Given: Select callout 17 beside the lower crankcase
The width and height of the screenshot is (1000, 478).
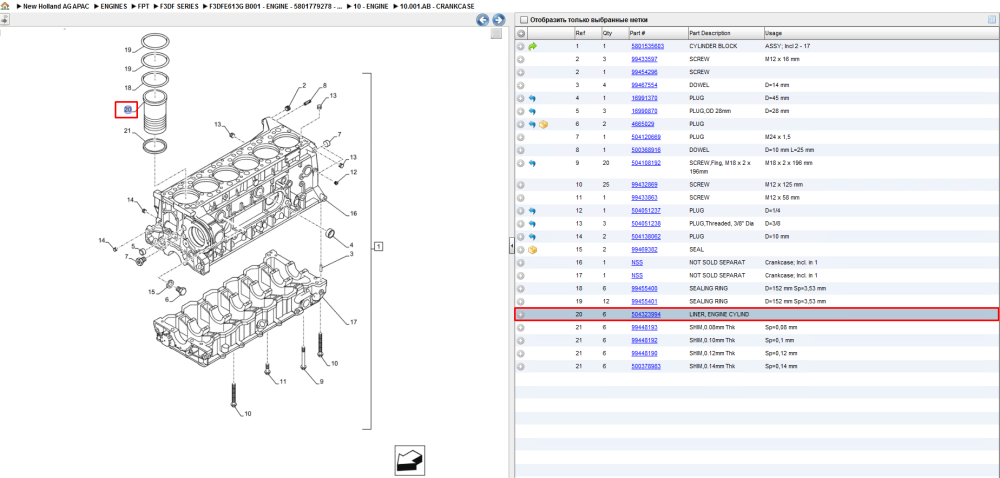Looking at the screenshot, I should pyautogui.click(x=353, y=322).
